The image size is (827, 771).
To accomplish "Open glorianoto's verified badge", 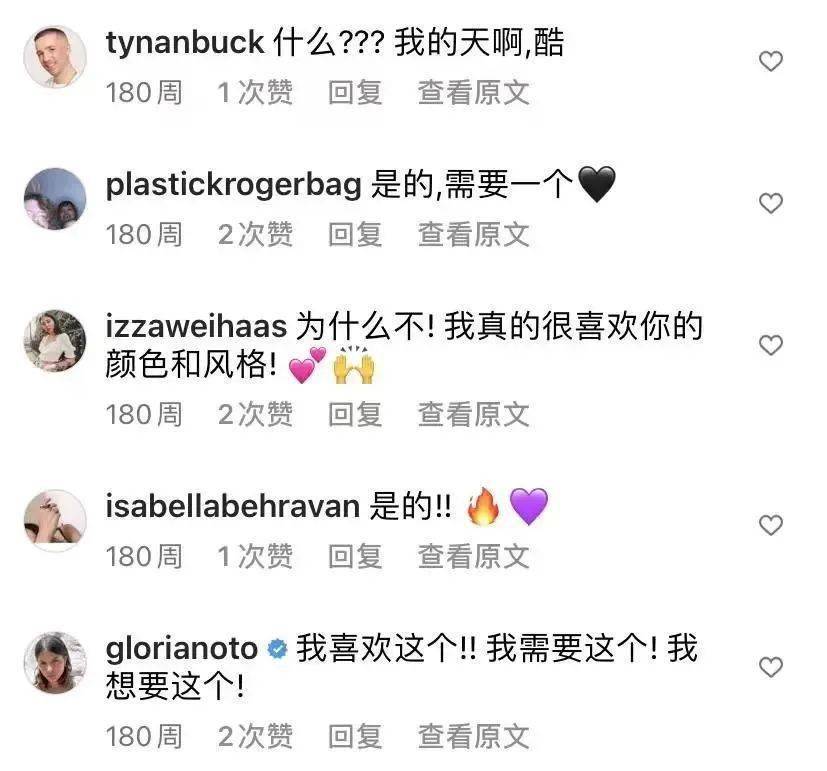I will tap(277, 649).
